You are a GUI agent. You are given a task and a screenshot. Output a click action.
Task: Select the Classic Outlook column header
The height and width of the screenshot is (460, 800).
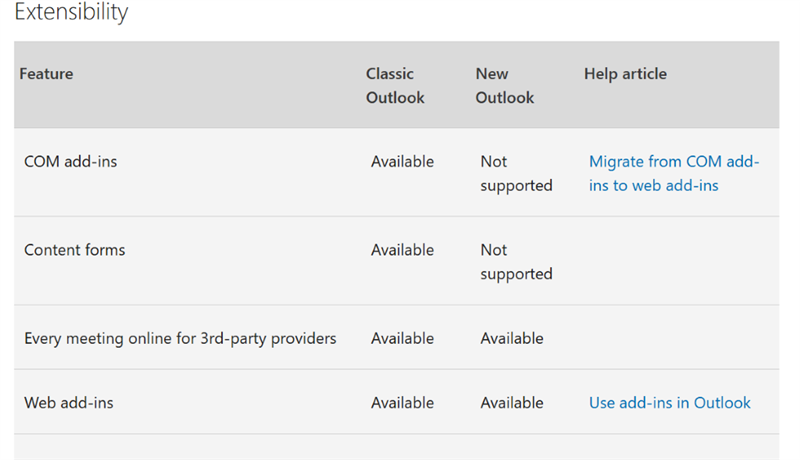395,86
